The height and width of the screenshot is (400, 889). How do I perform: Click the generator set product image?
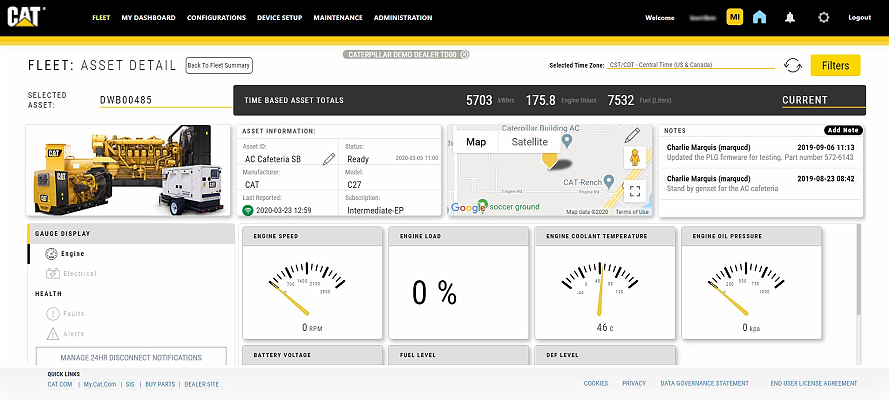(x=128, y=171)
